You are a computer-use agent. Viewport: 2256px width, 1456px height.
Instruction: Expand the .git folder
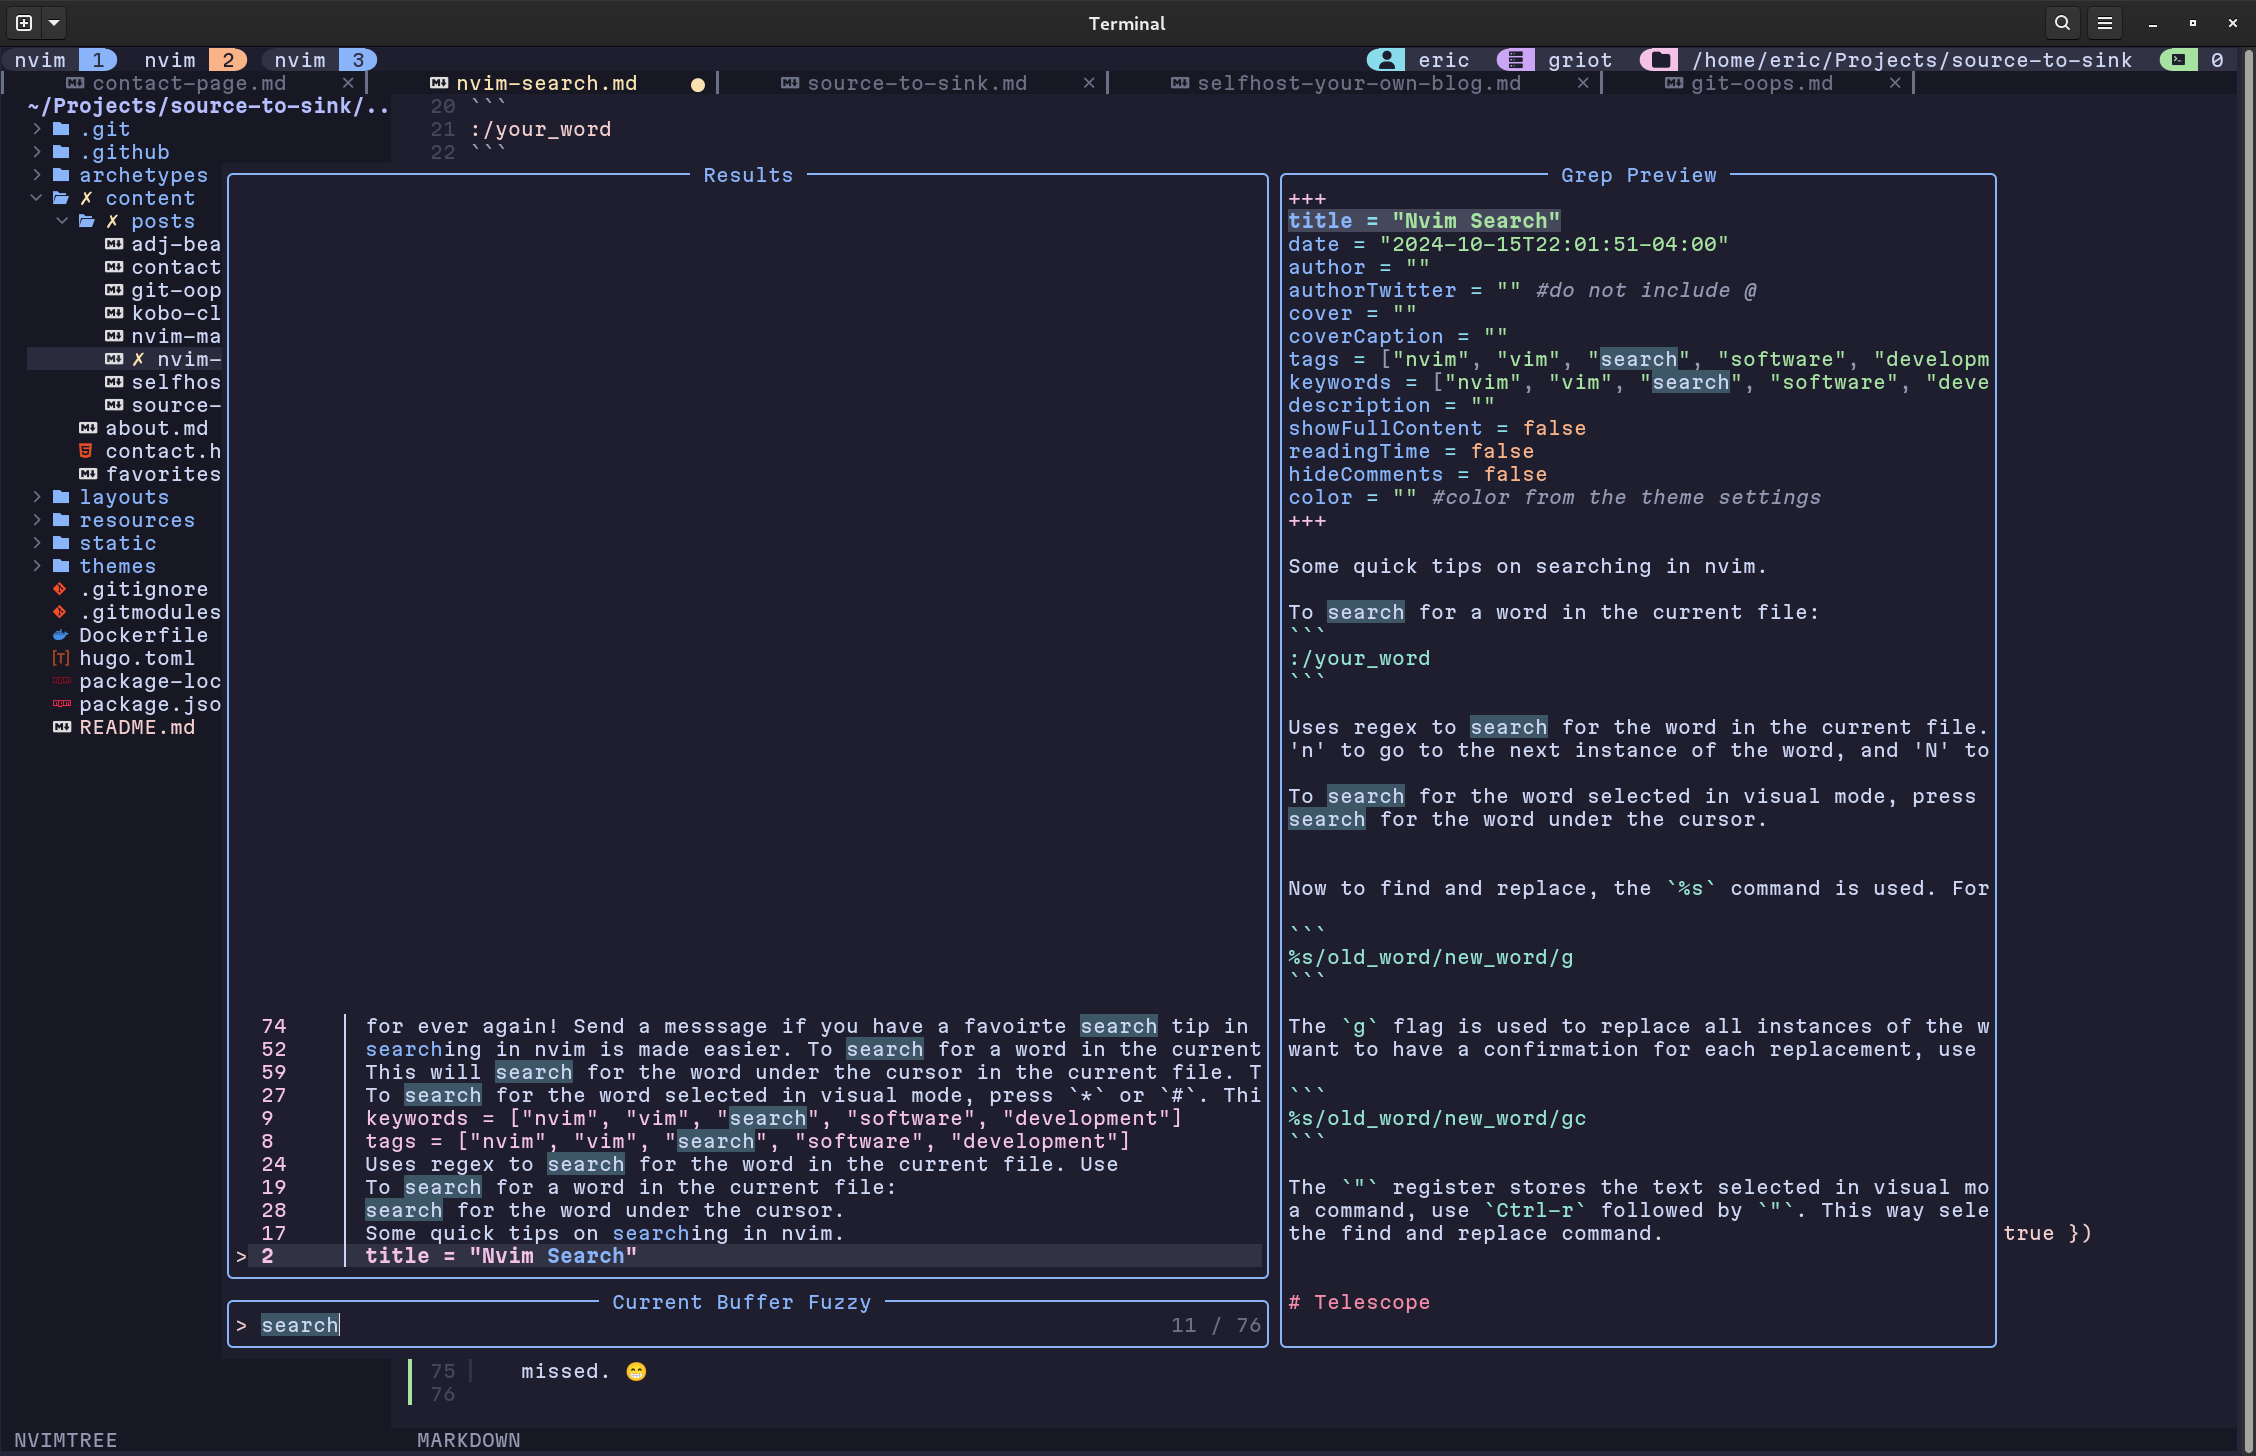pyautogui.click(x=37, y=129)
